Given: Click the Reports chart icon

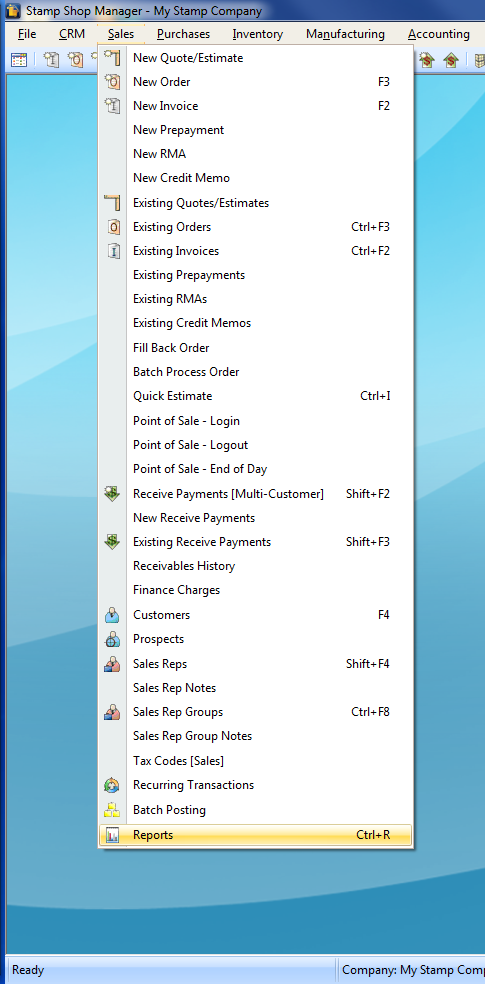Looking at the screenshot, I should tap(112, 835).
